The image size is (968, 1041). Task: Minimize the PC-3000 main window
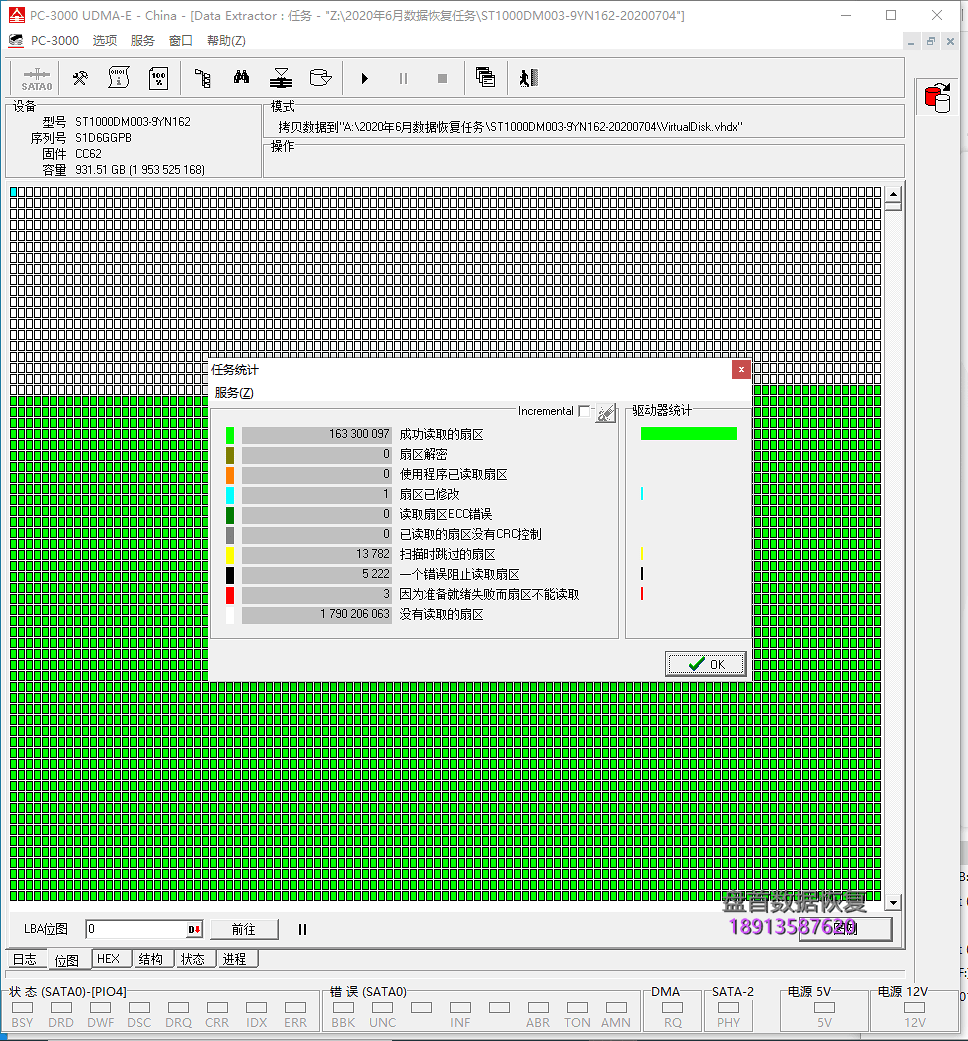click(x=846, y=15)
